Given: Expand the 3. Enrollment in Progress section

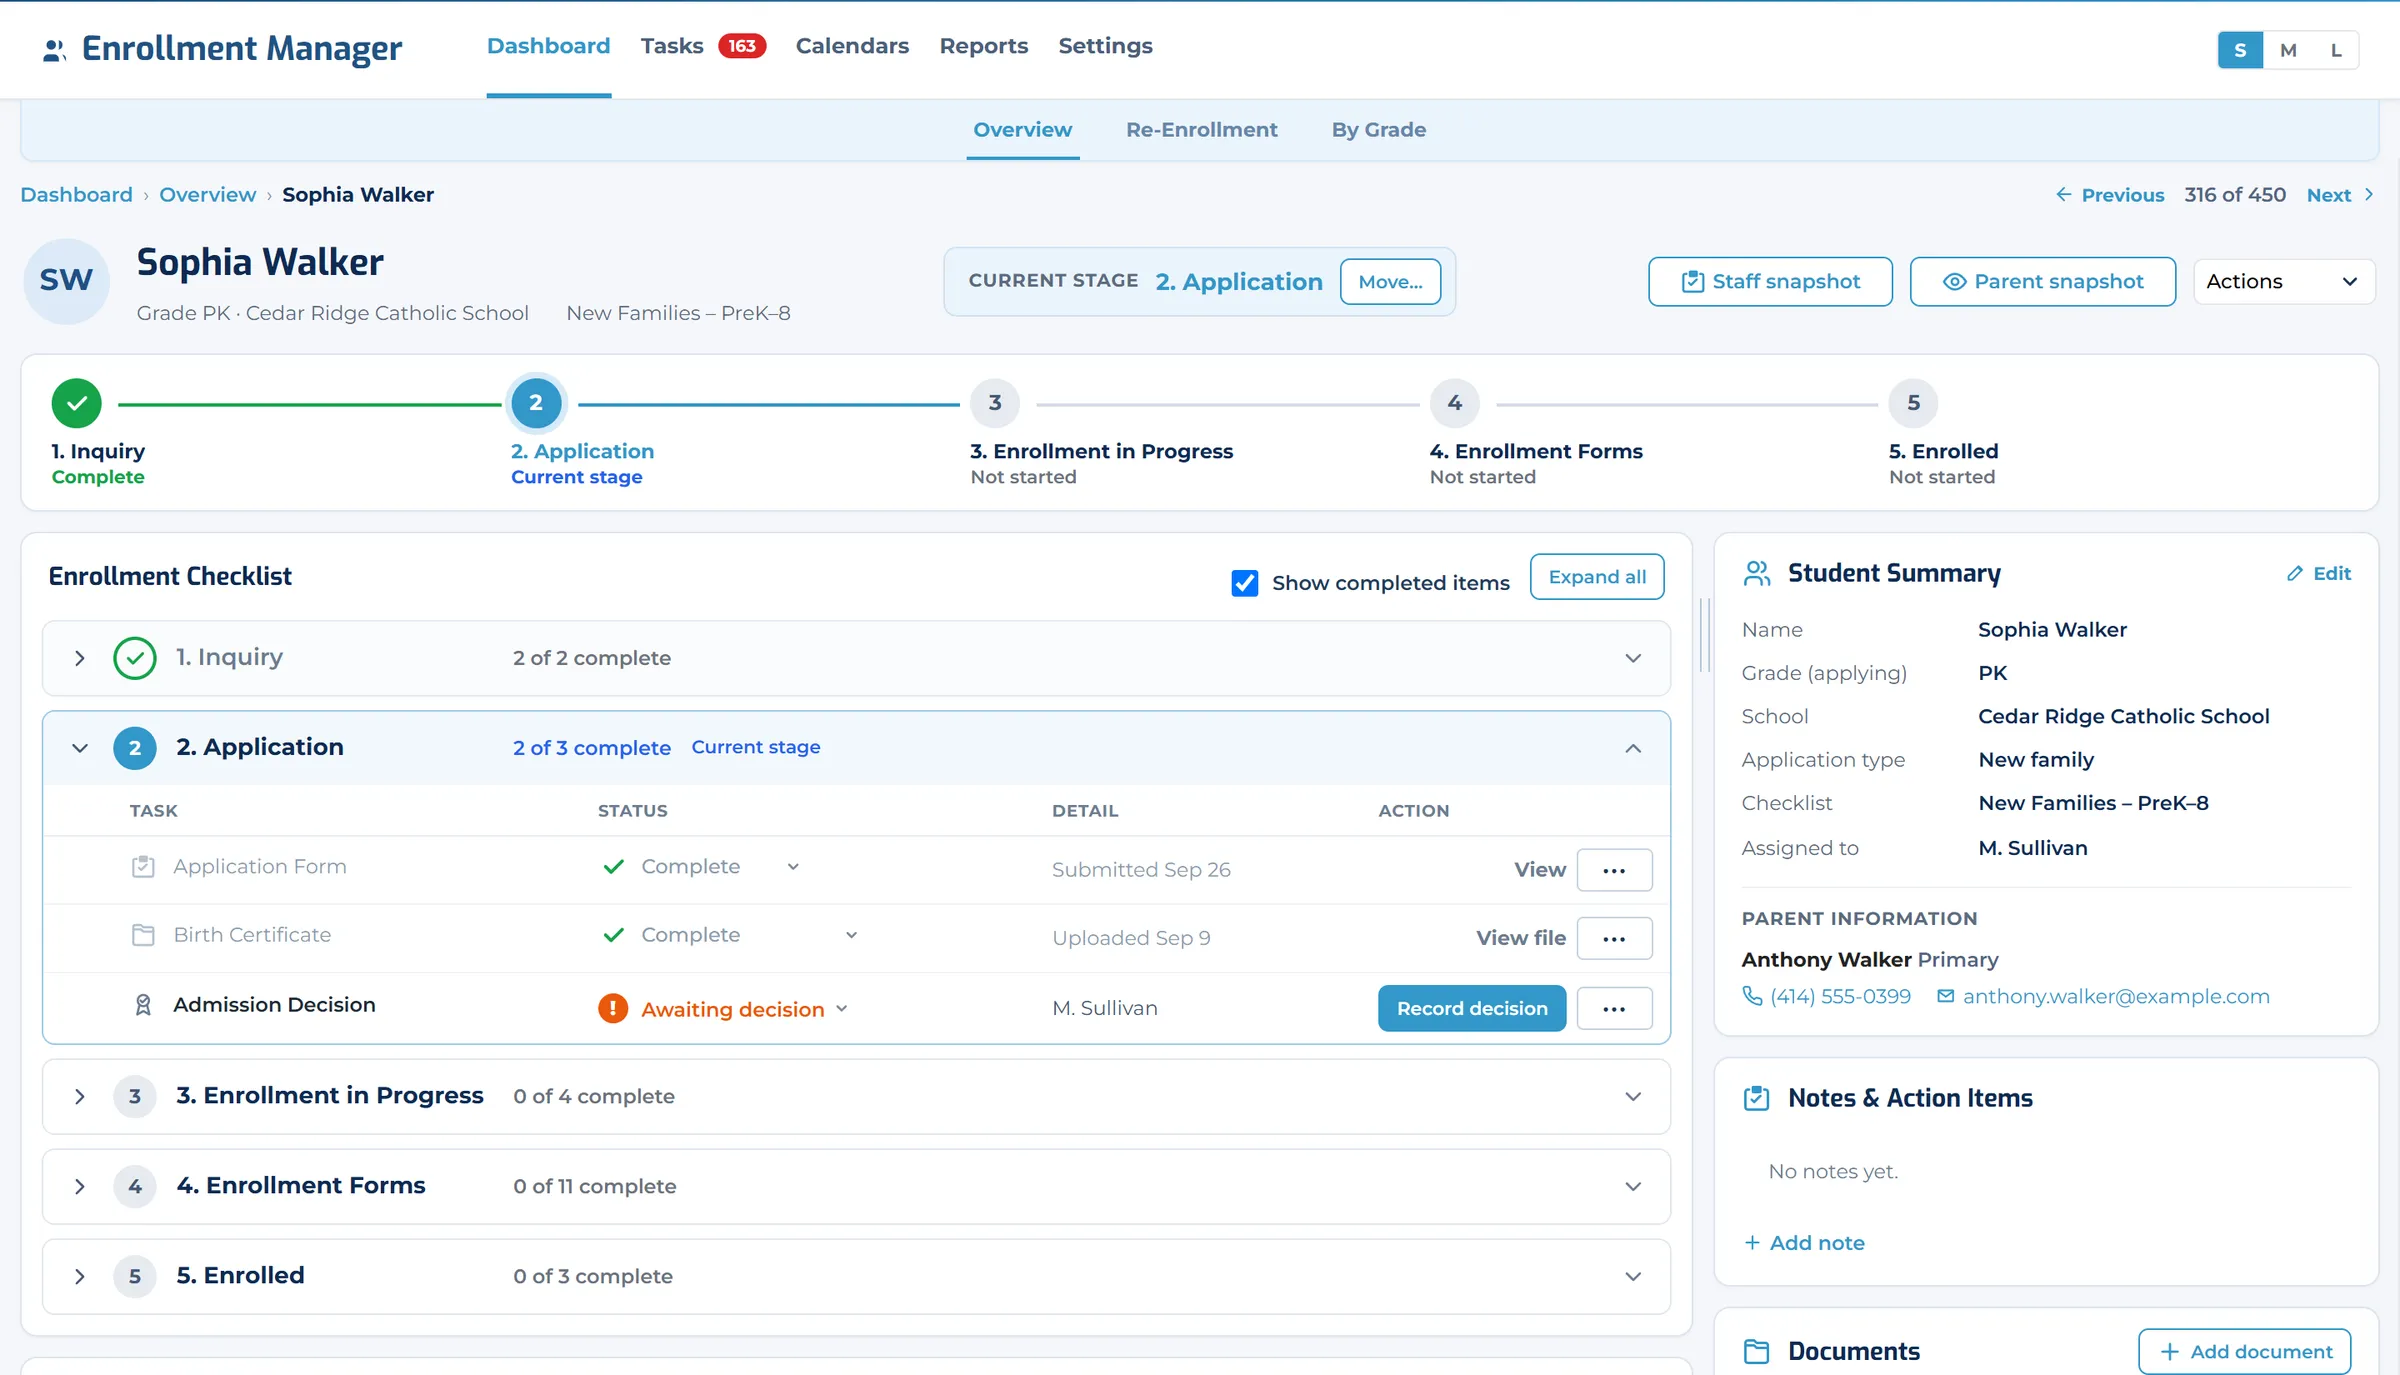Looking at the screenshot, I should (80, 1097).
